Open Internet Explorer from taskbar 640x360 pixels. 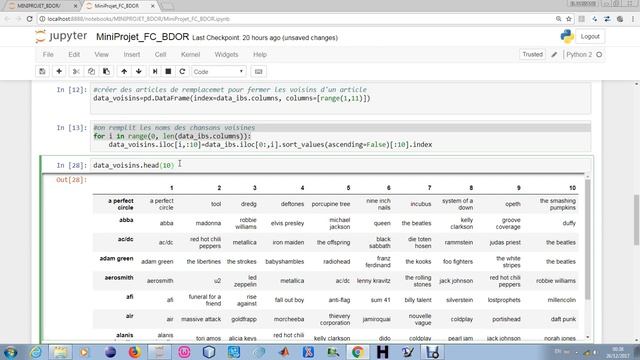point(36,352)
